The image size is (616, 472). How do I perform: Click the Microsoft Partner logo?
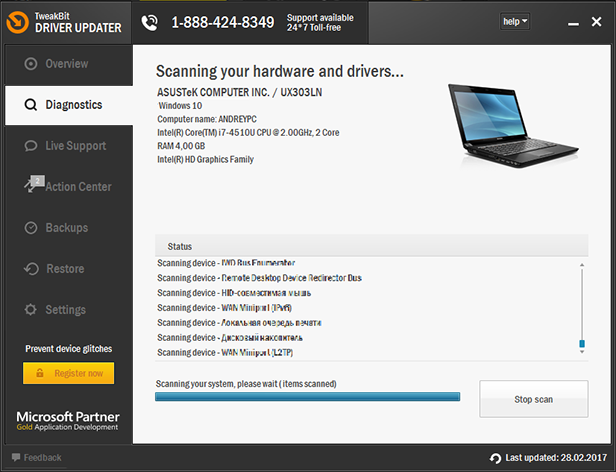coord(68,421)
